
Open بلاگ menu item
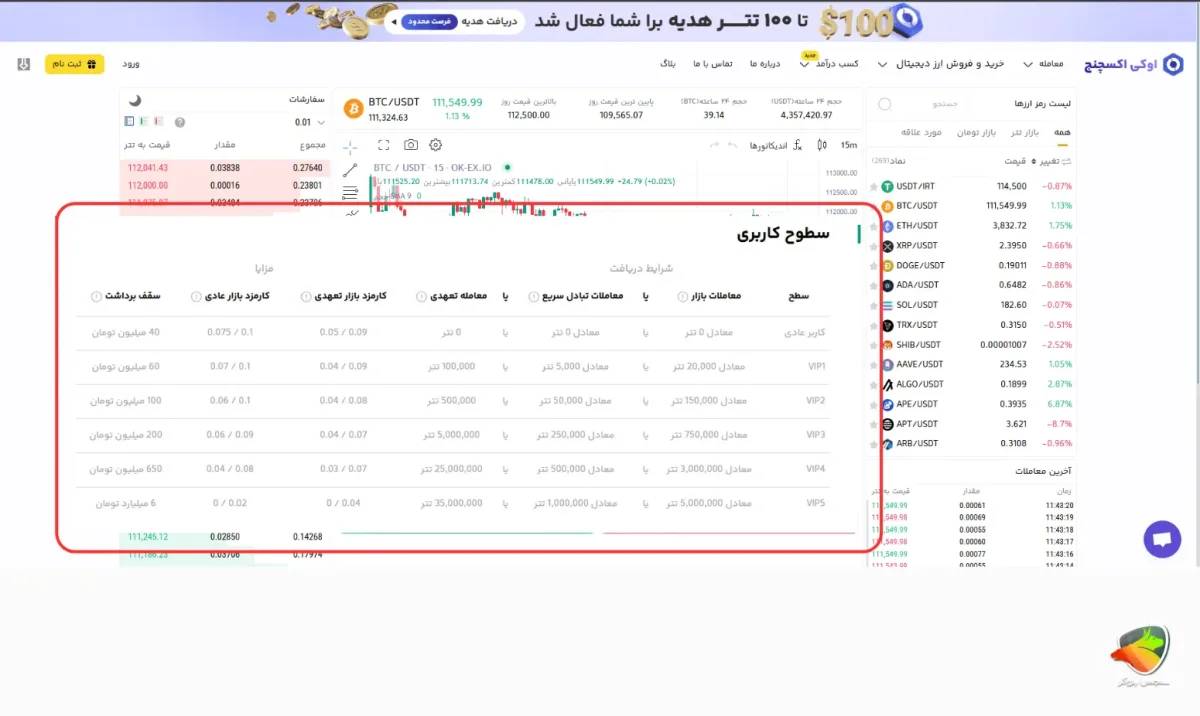tap(668, 64)
